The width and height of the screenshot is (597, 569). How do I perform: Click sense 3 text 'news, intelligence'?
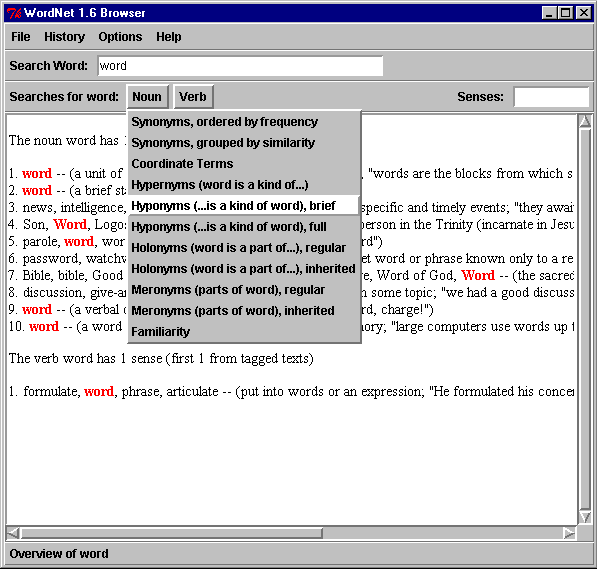pos(73,208)
